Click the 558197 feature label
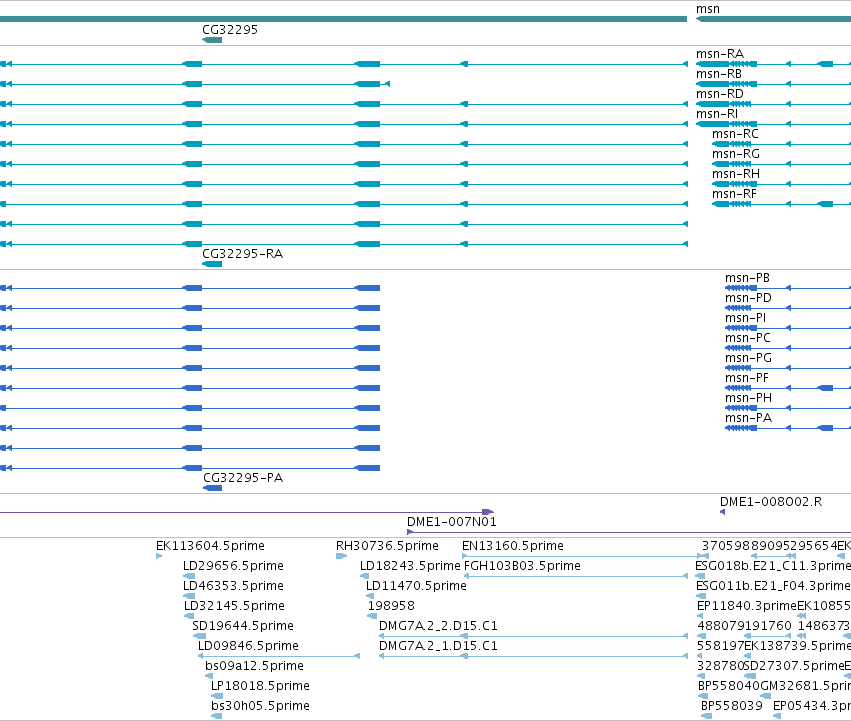This screenshot has width=851, height=721. [x=720, y=646]
